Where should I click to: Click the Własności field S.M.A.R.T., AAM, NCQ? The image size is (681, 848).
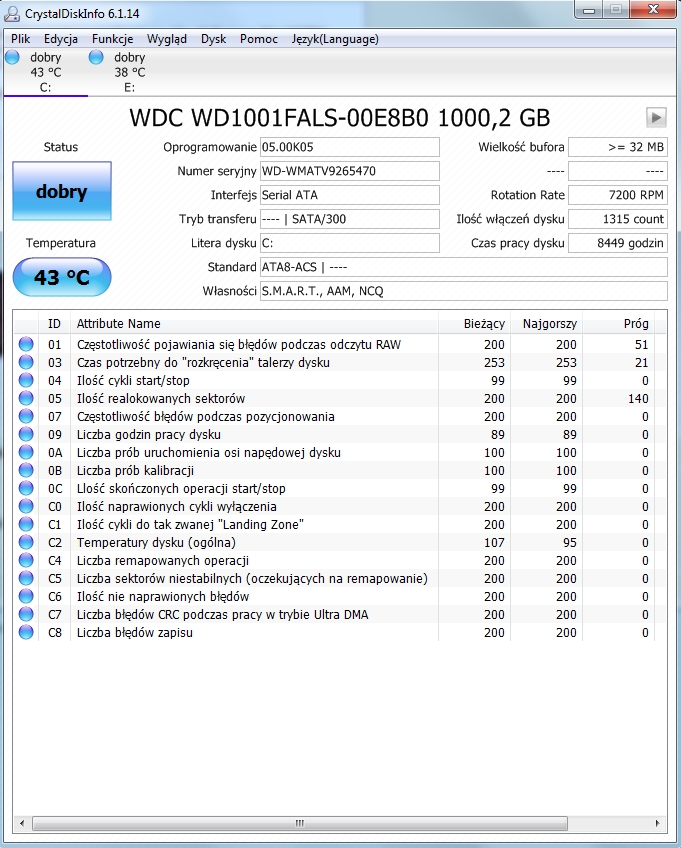pos(464,291)
